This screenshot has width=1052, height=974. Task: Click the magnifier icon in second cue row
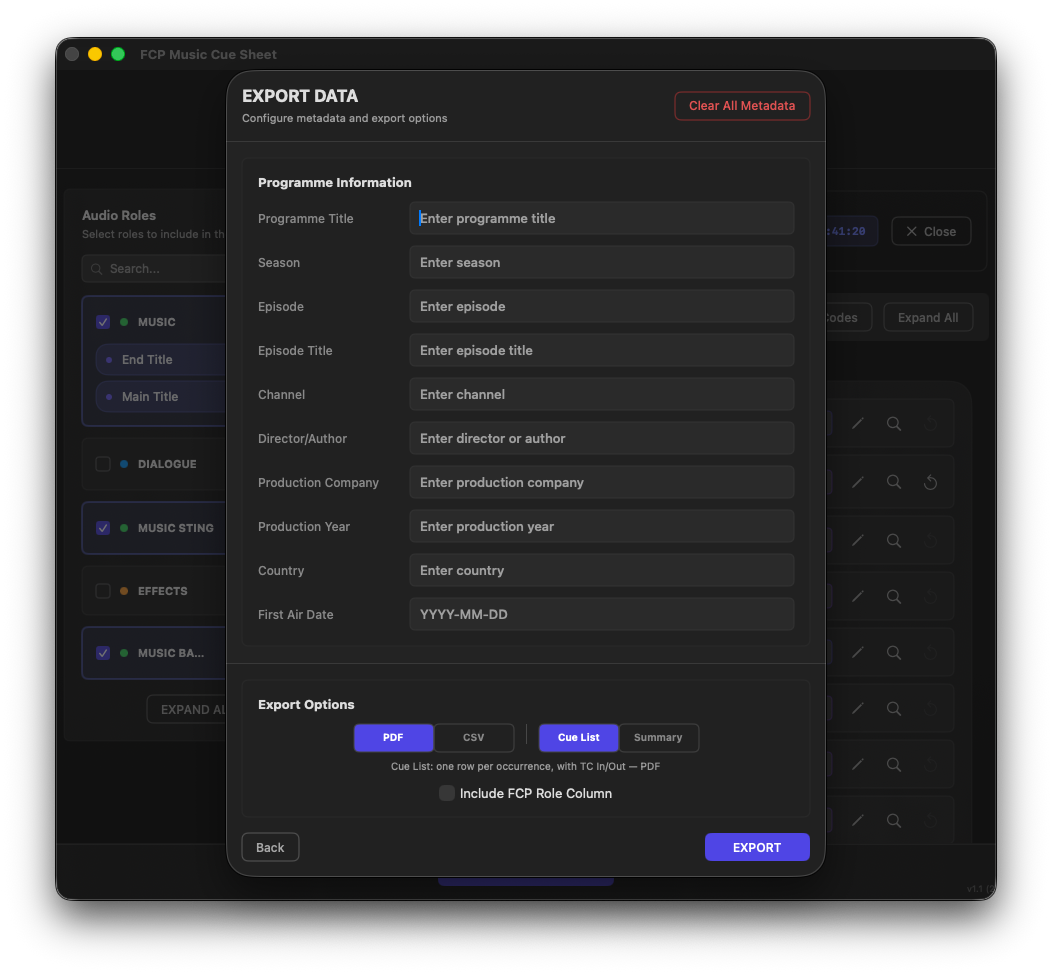(894, 482)
